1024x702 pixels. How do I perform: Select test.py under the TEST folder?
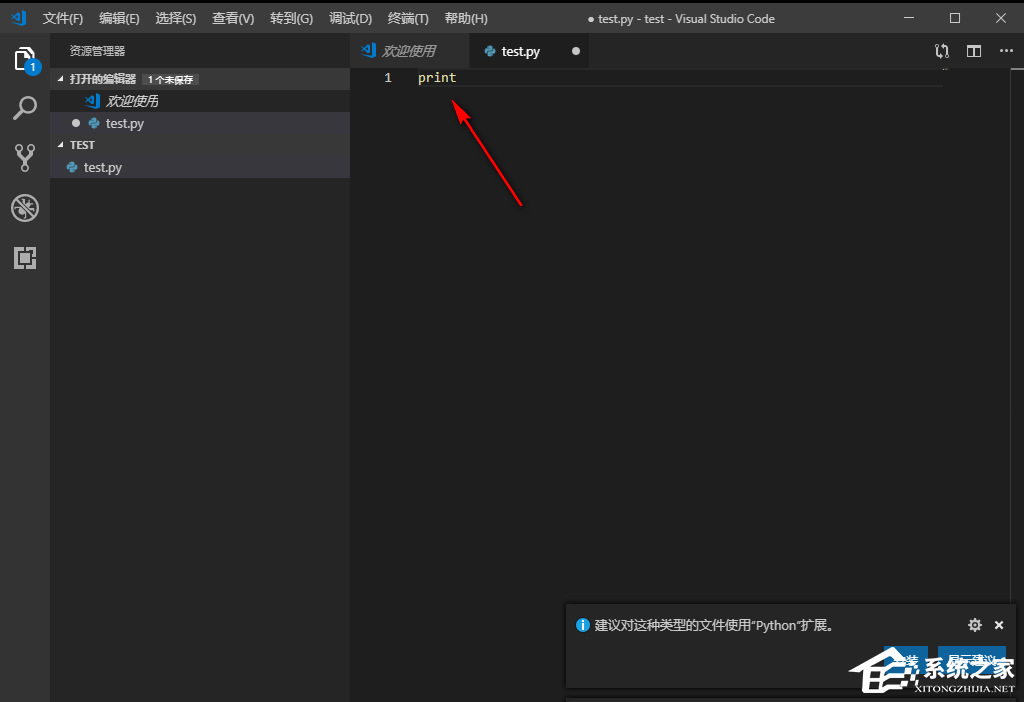coord(102,167)
